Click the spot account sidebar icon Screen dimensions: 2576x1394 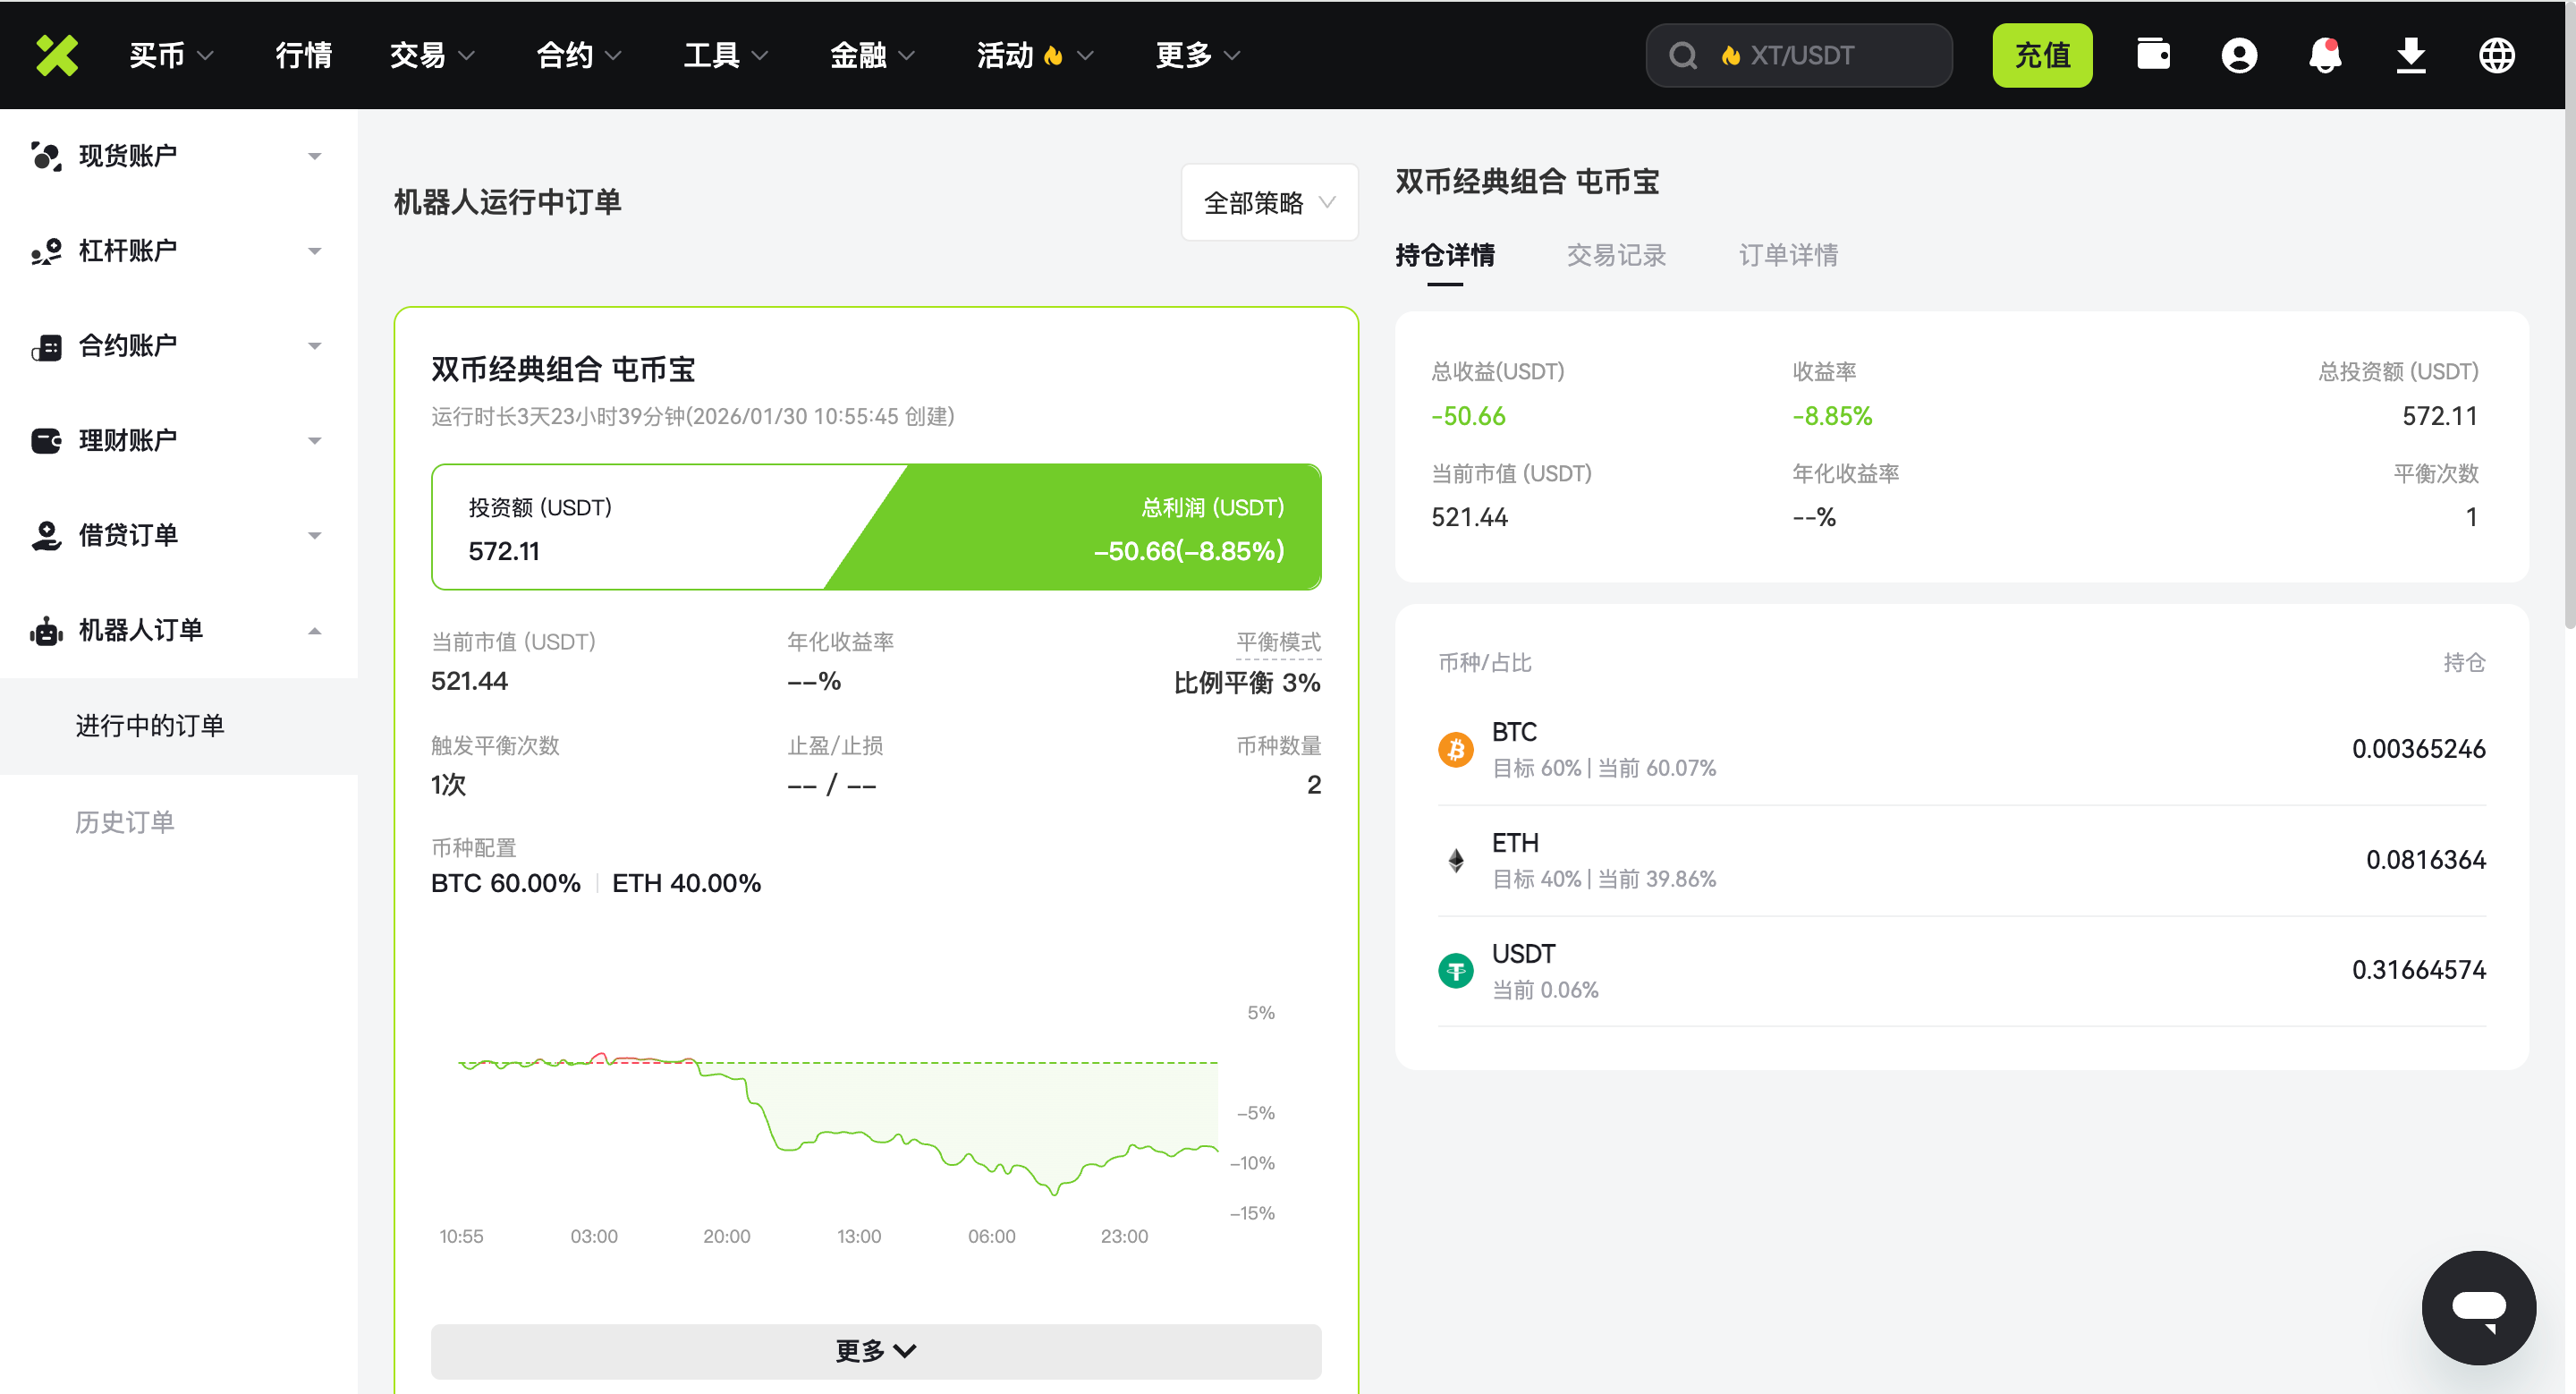coord(46,156)
